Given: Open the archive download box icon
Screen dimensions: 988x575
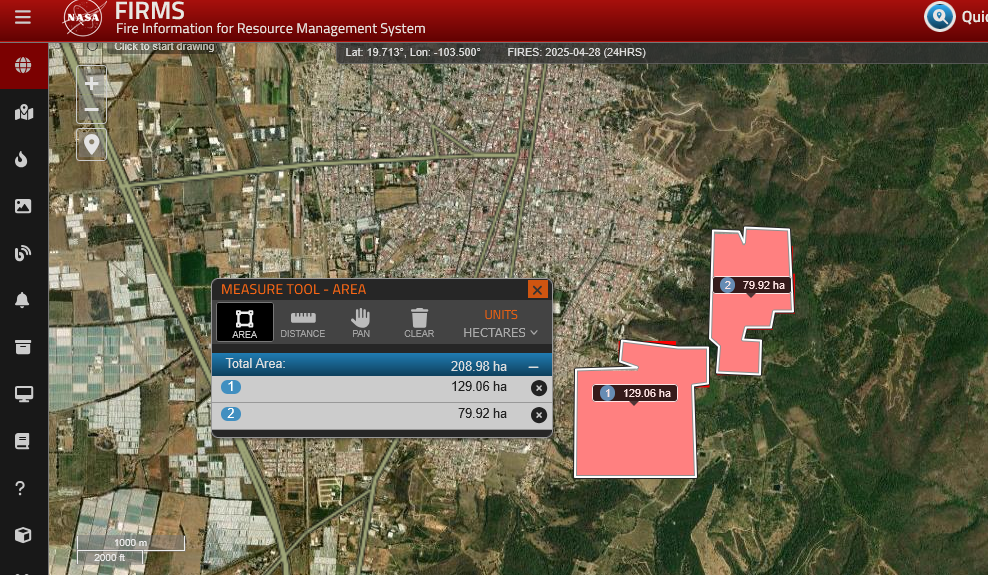Looking at the screenshot, I should click(x=23, y=347).
